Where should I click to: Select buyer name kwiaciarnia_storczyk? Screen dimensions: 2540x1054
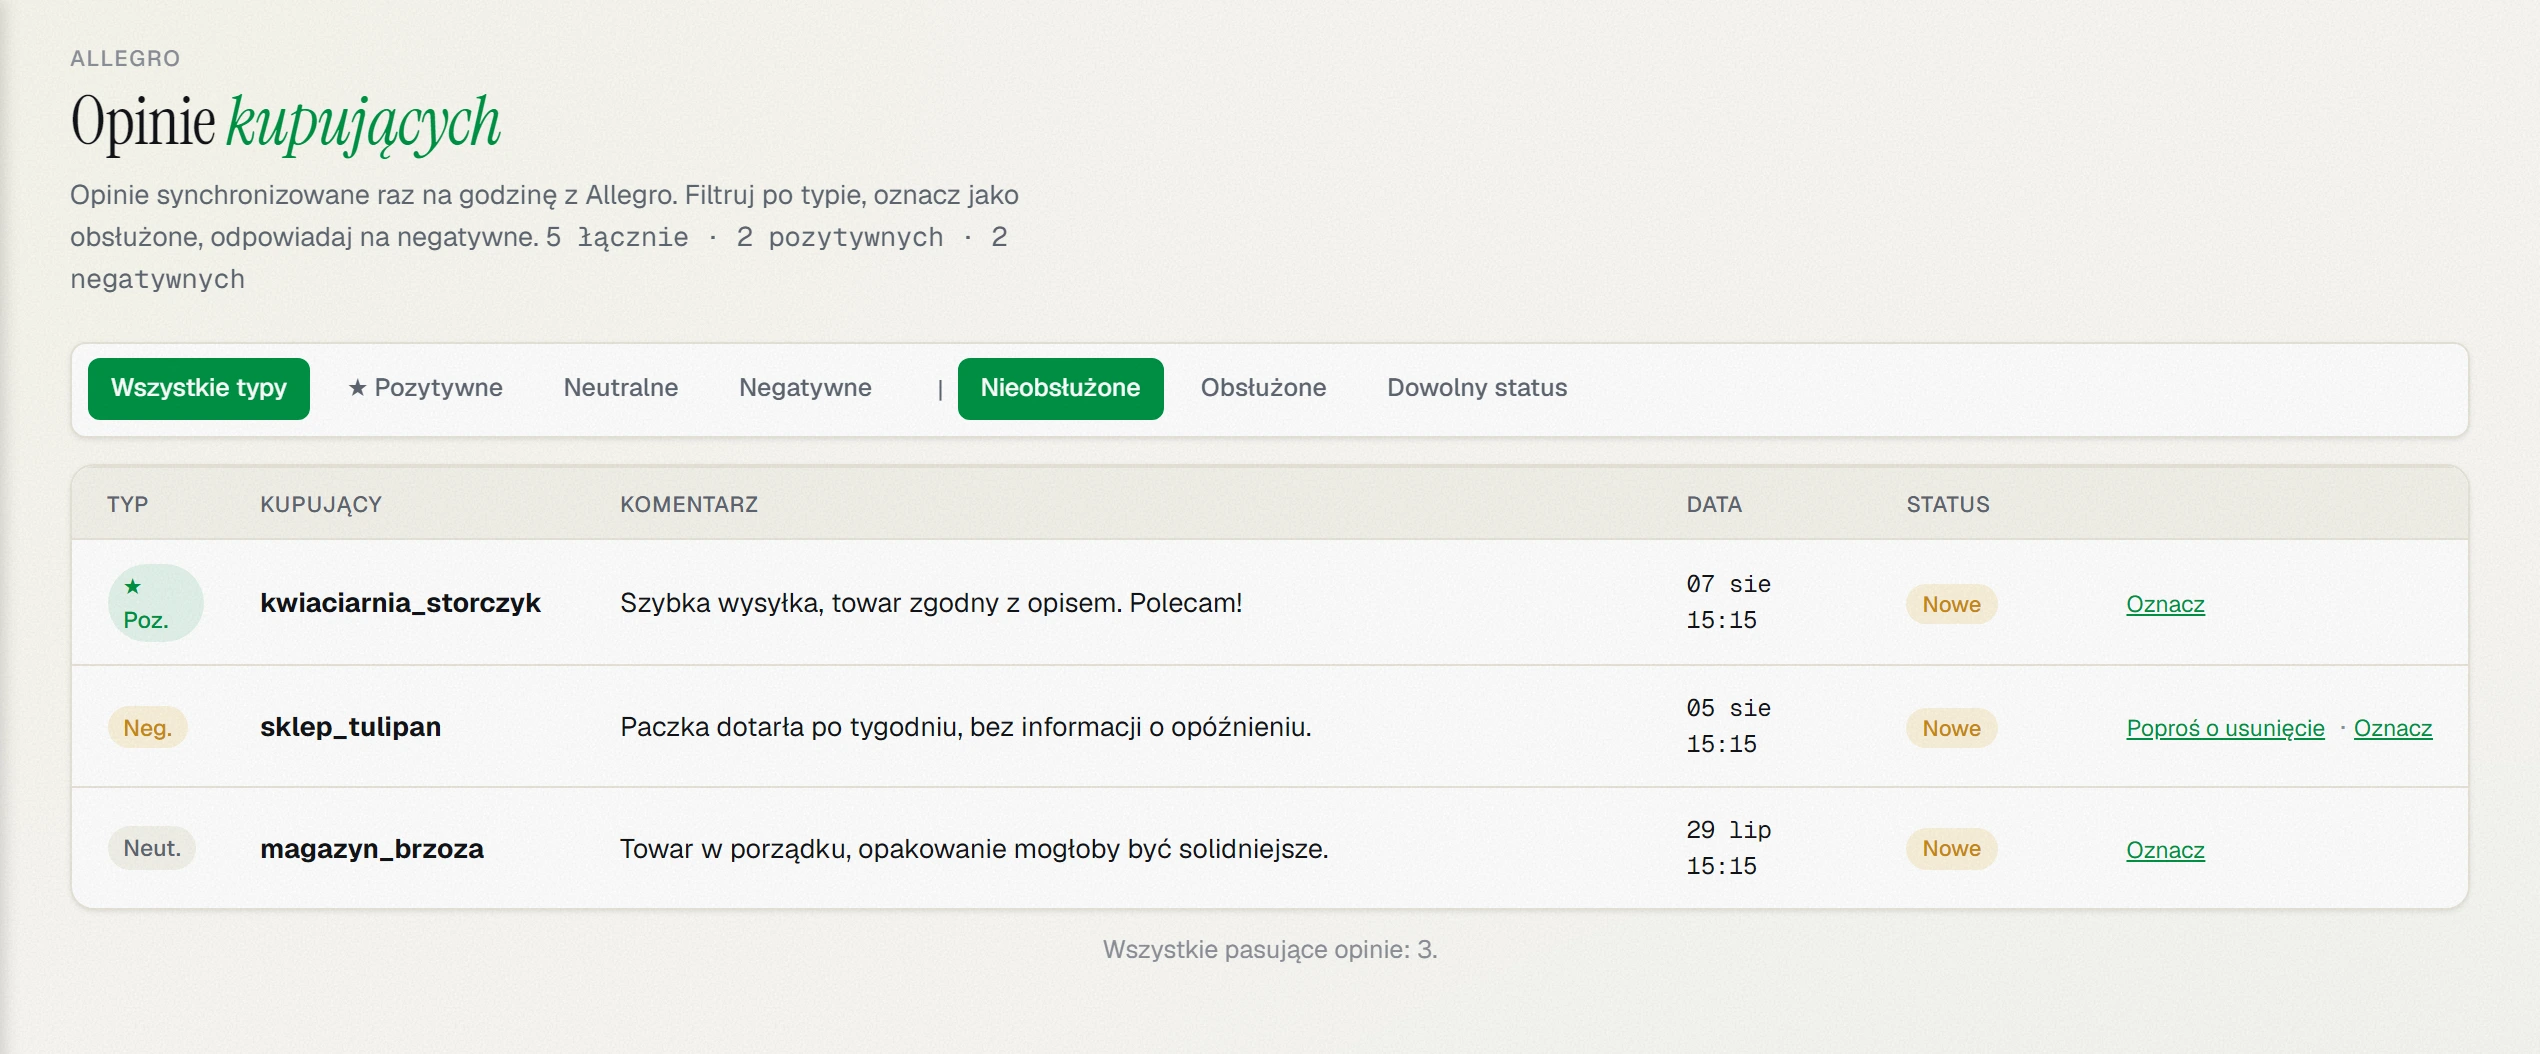click(x=400, y=603)
